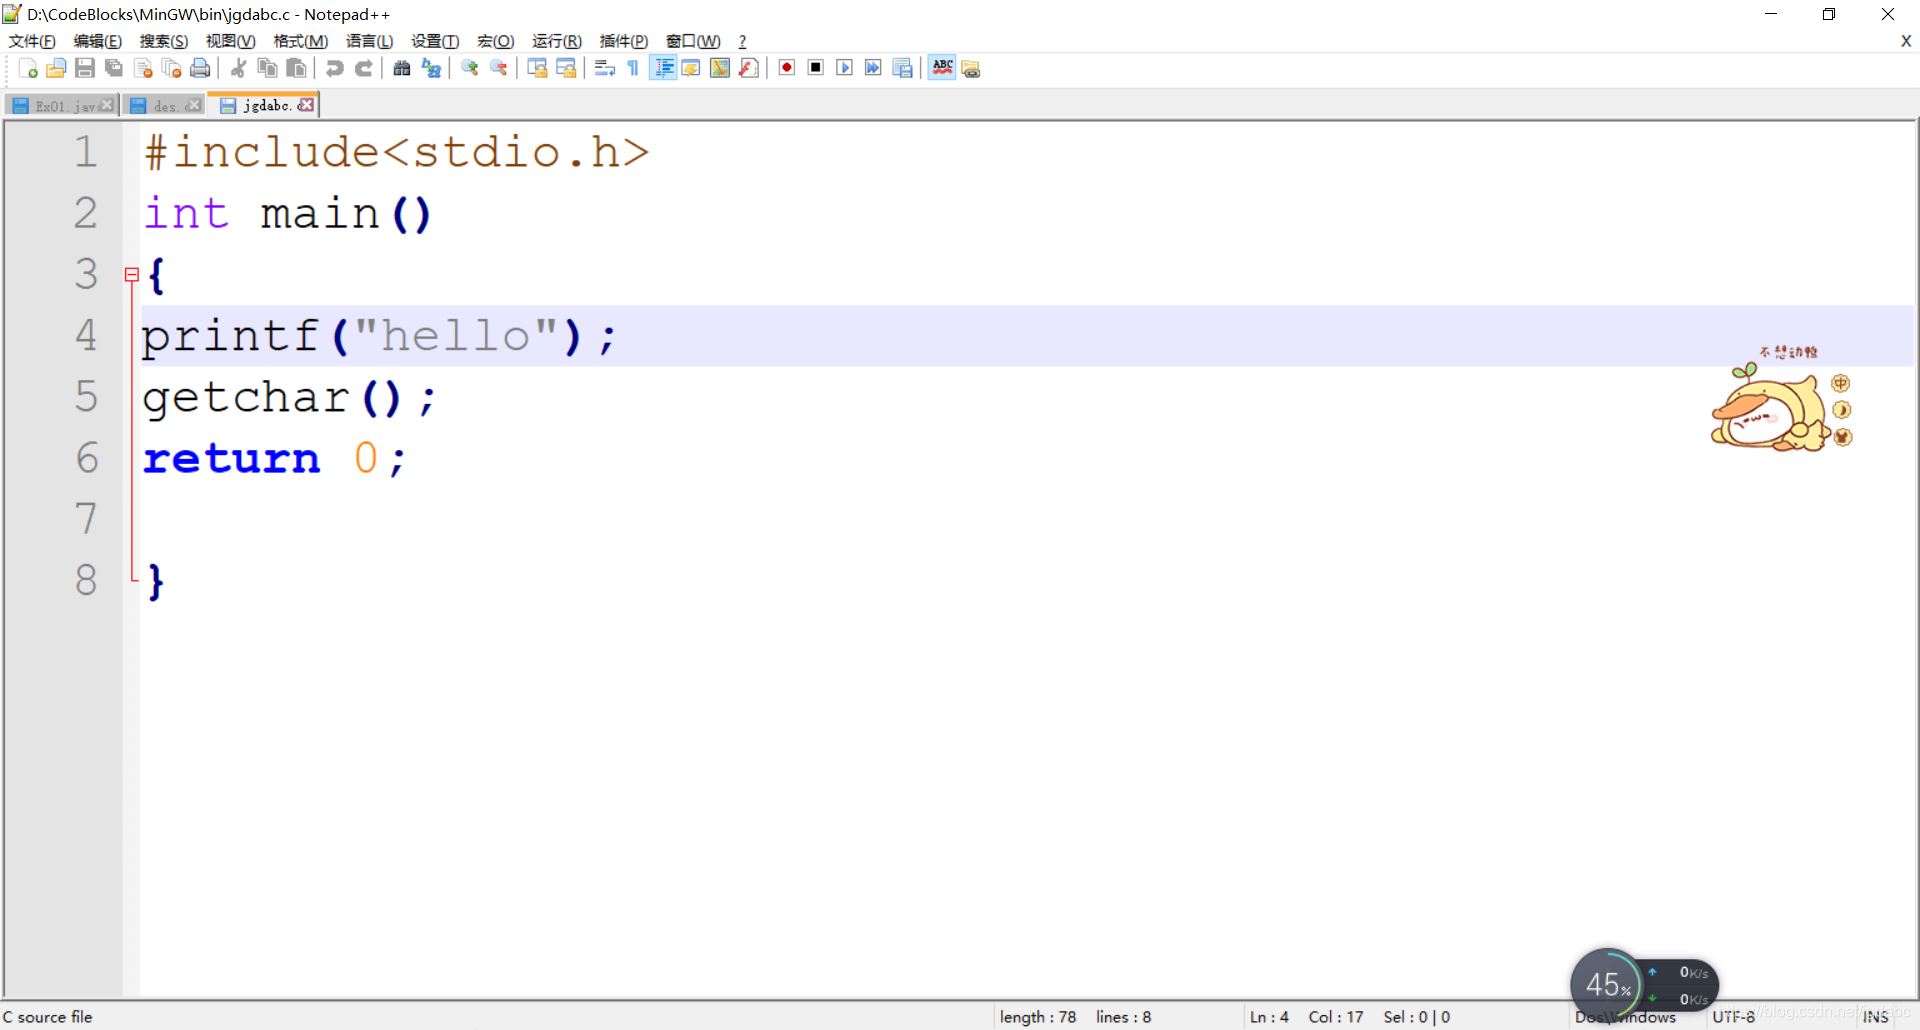Open the 运行(R) menu

point(557,41)
